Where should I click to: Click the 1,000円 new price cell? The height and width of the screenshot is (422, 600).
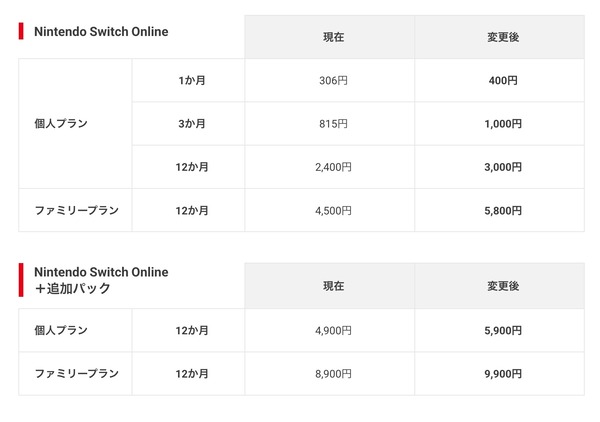coord(499,124)
